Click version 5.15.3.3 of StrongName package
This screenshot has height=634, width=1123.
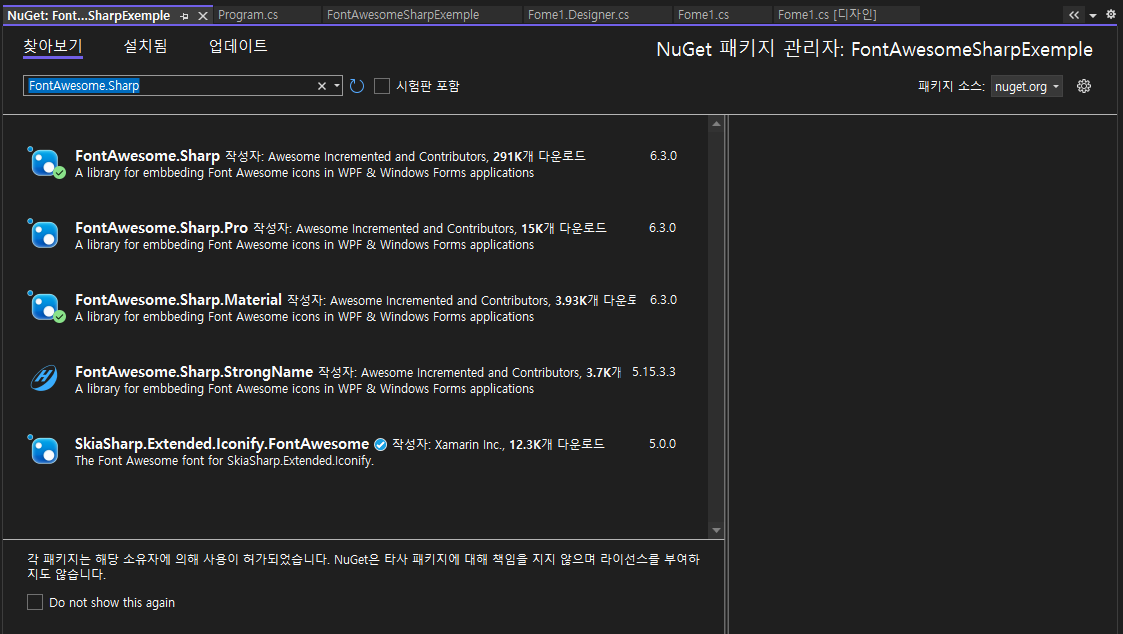653,372
